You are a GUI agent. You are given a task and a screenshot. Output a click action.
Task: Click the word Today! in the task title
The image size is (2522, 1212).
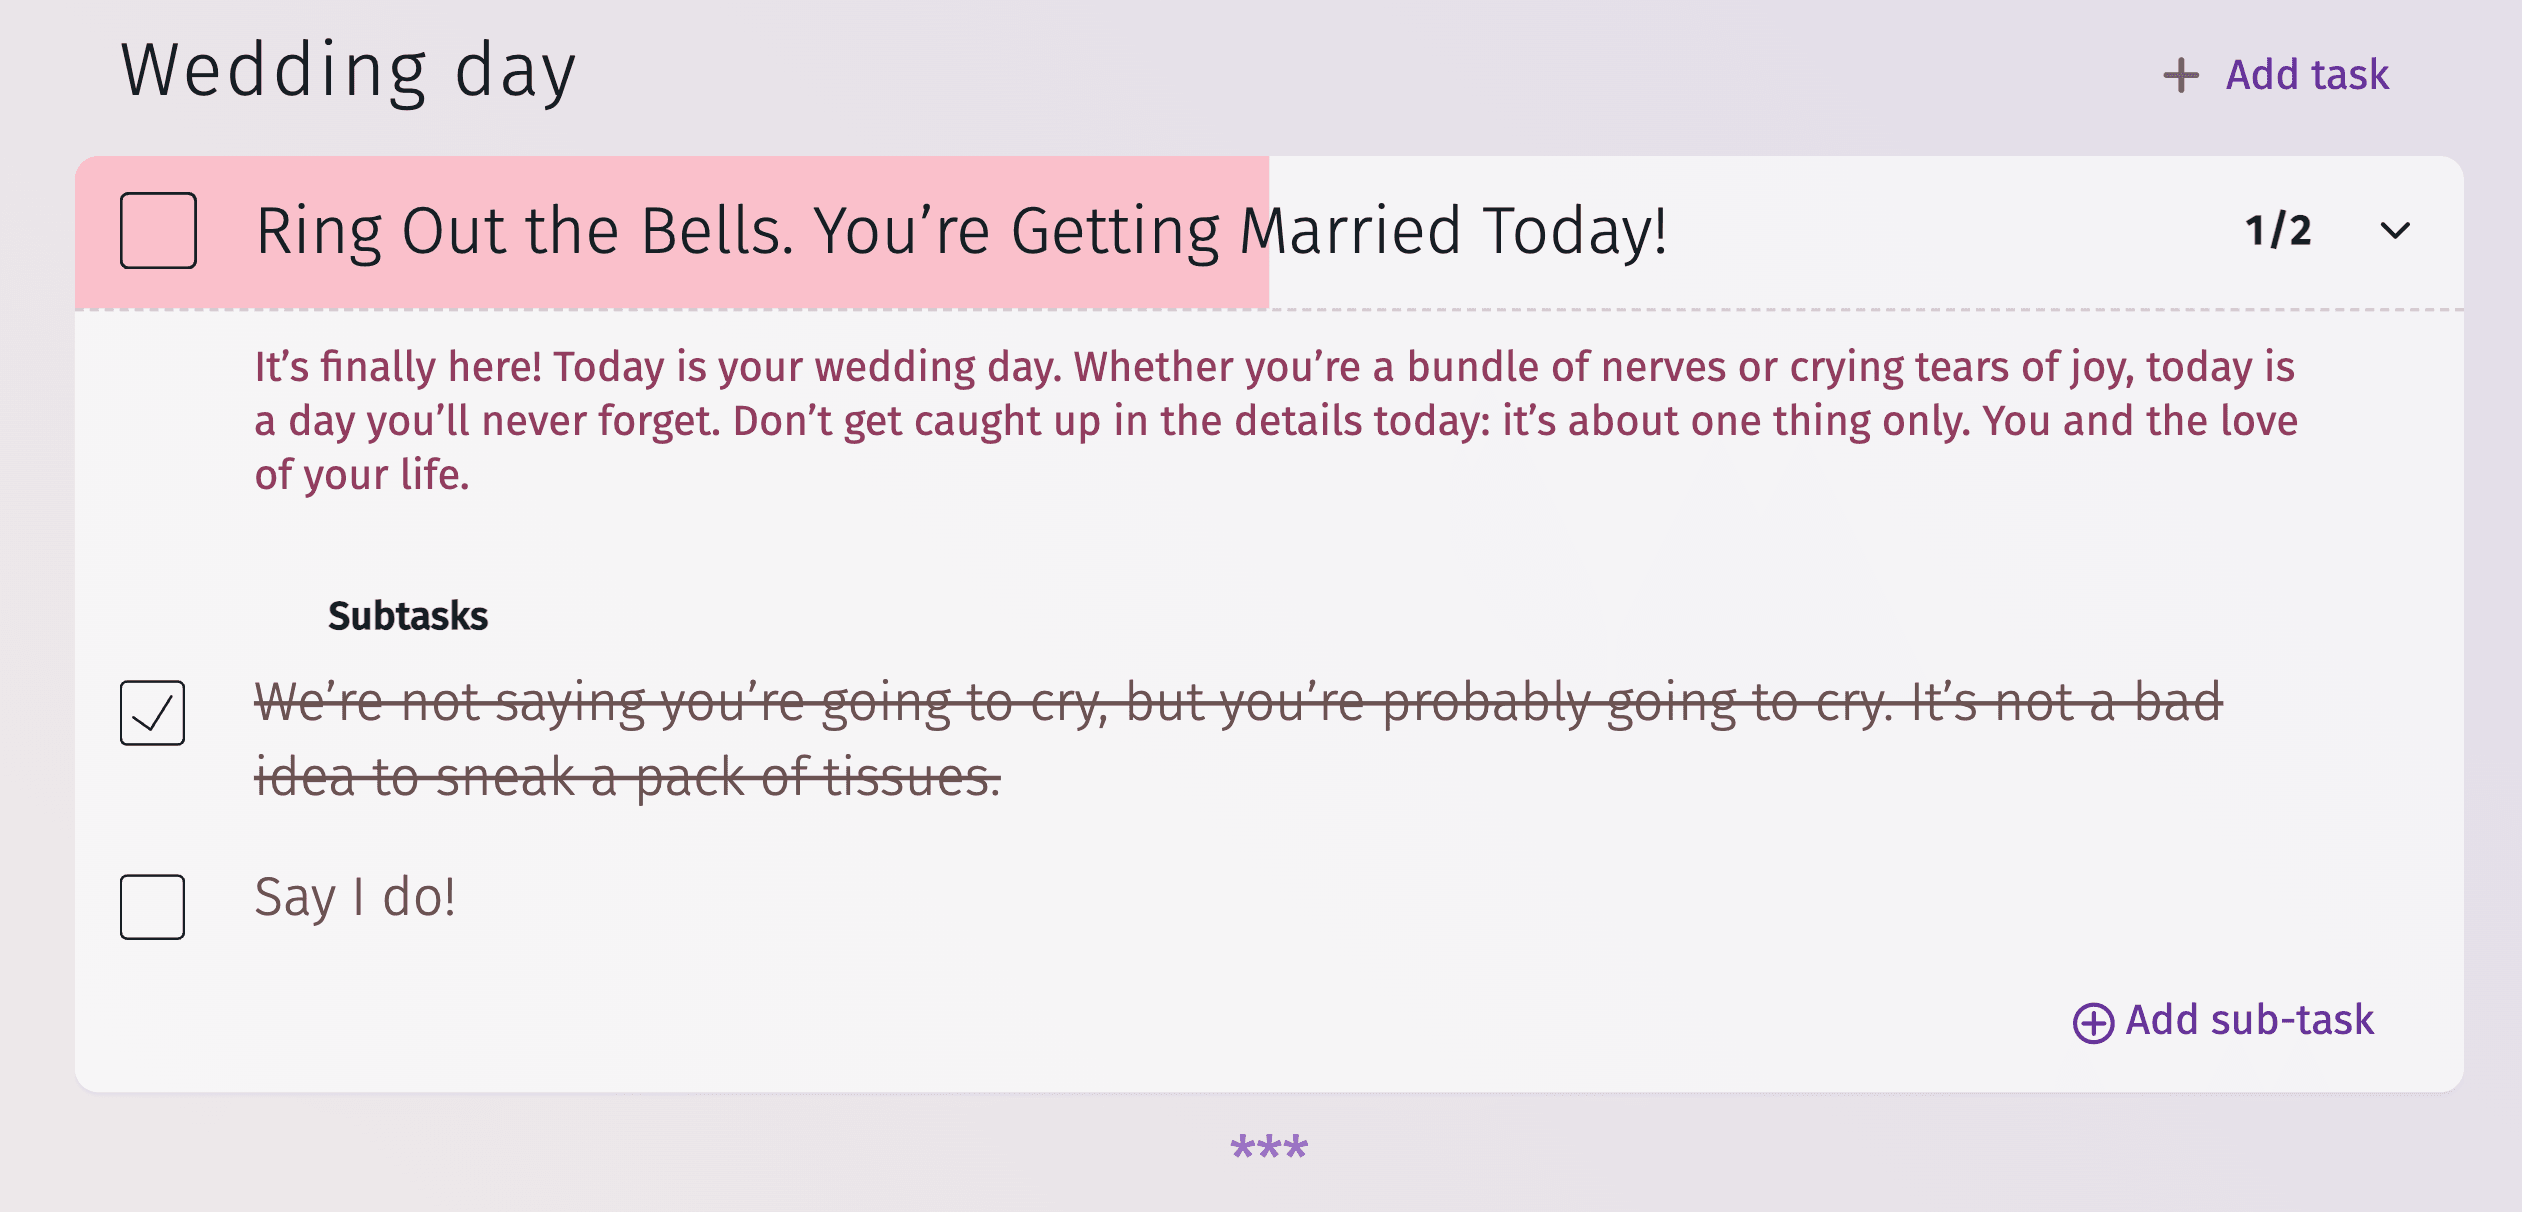1575,231
